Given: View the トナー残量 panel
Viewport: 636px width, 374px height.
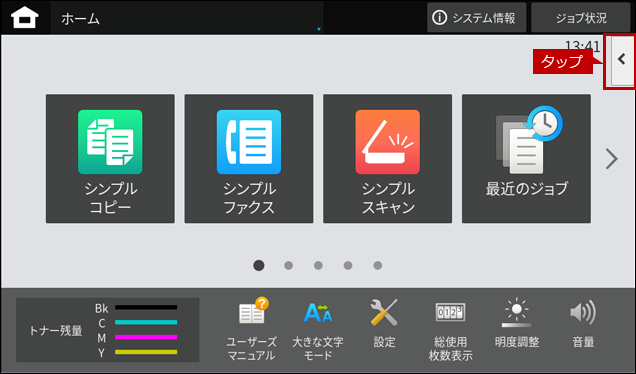Looking at the screenshot, I should click(107, 330).
